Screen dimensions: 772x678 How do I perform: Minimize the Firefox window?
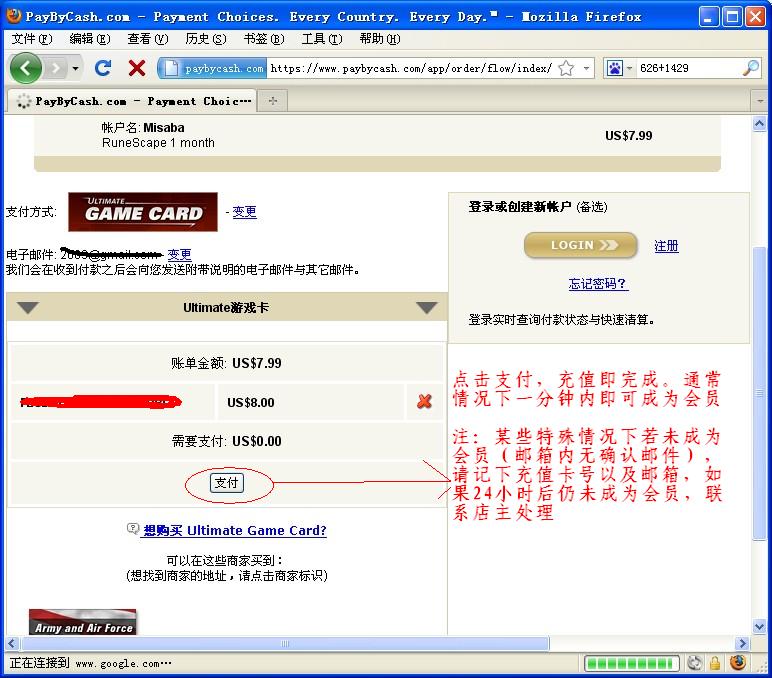pyautogui.click(x=708, y=17)
